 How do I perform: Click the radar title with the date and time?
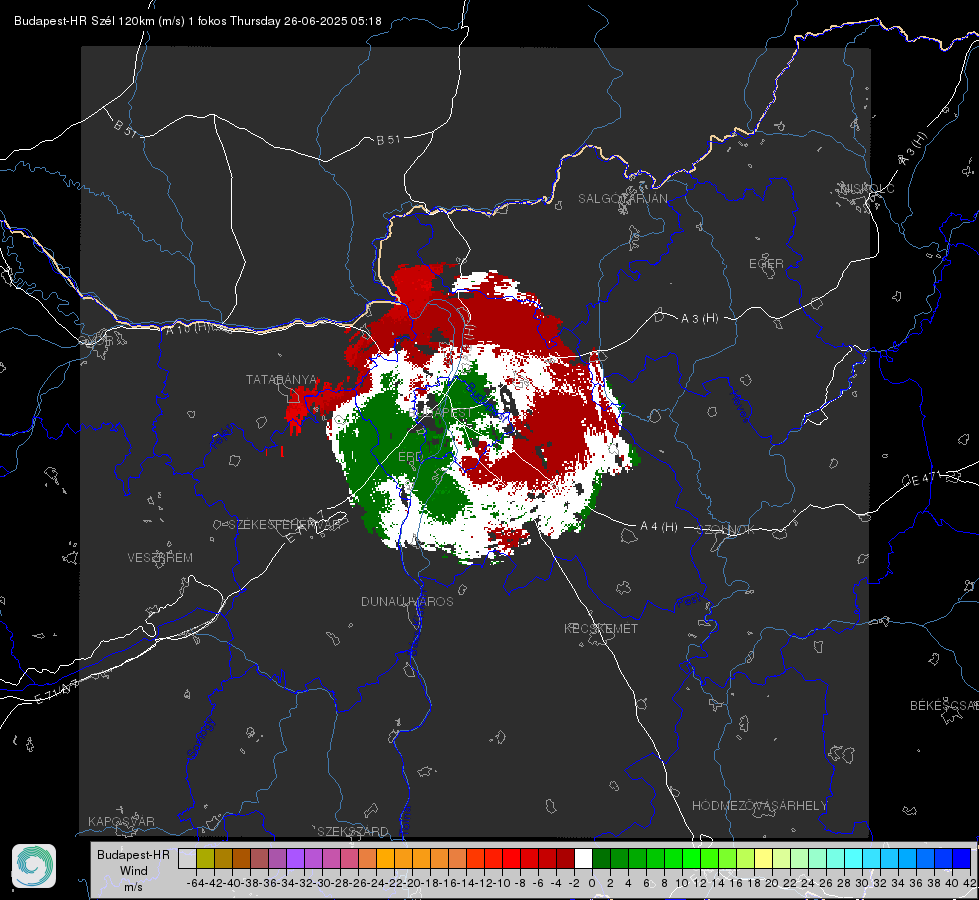tap(198, 21)
